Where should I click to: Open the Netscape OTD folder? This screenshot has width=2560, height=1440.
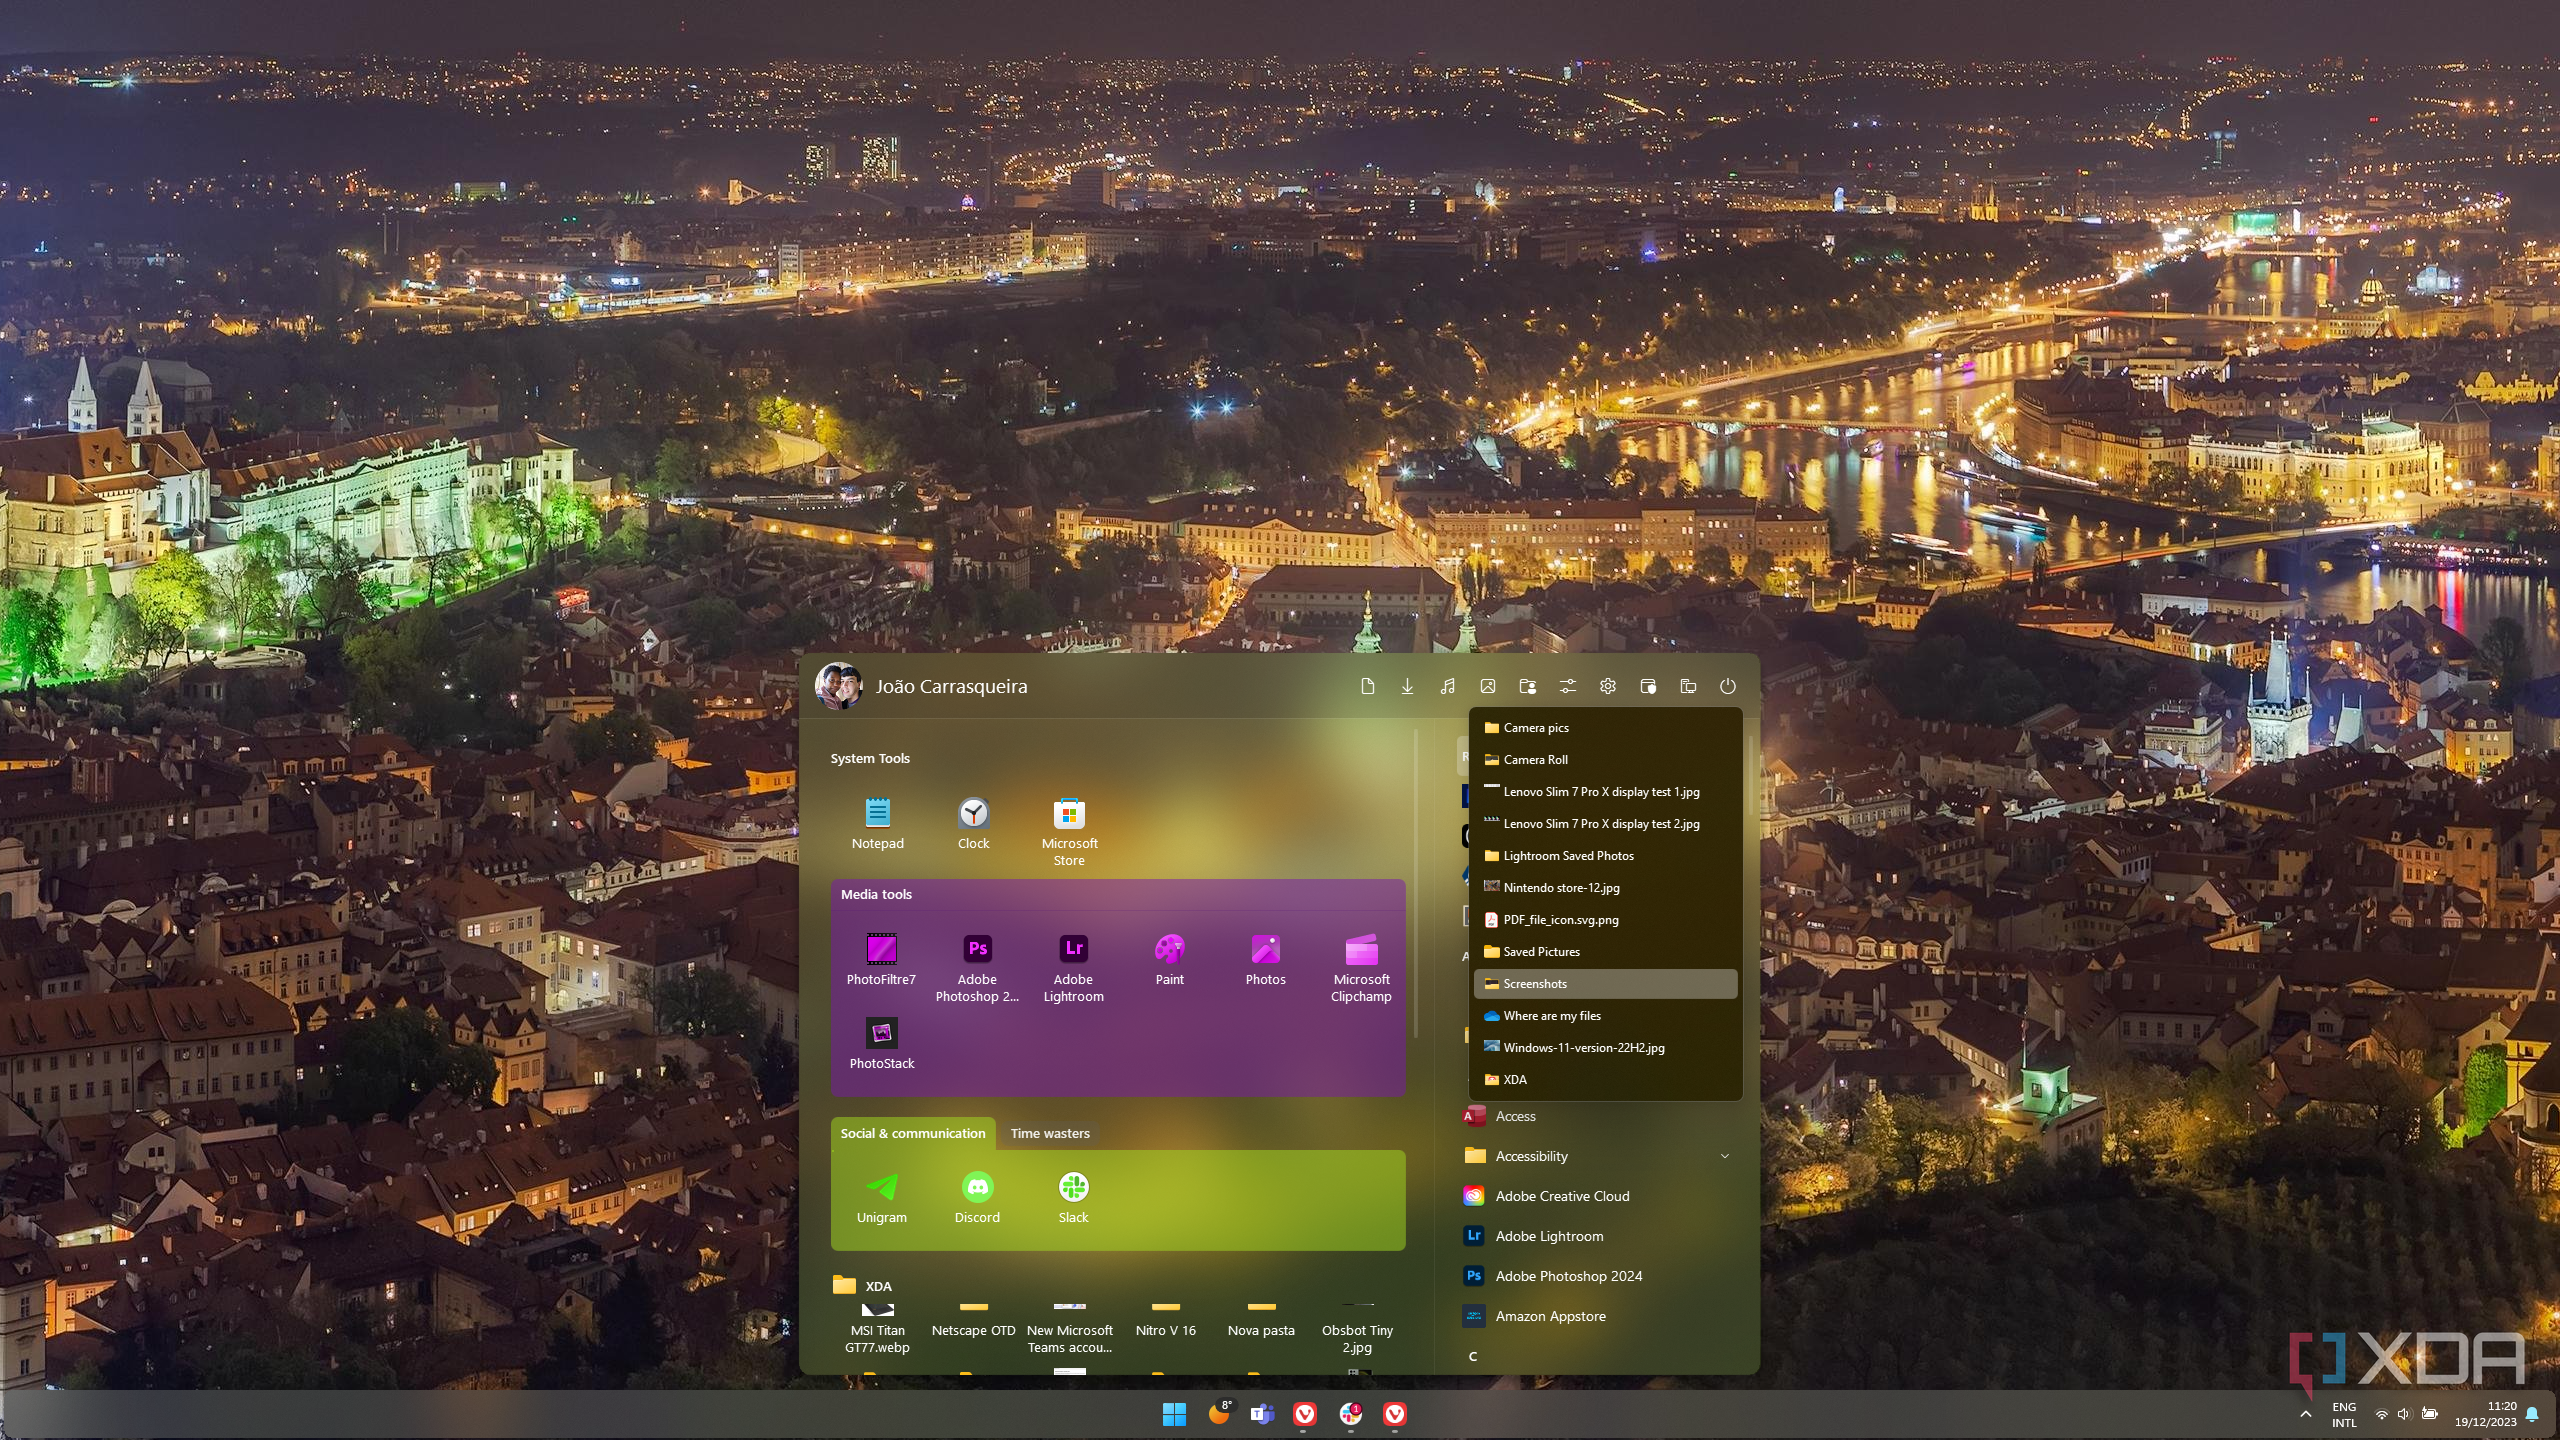[973, 1320]
